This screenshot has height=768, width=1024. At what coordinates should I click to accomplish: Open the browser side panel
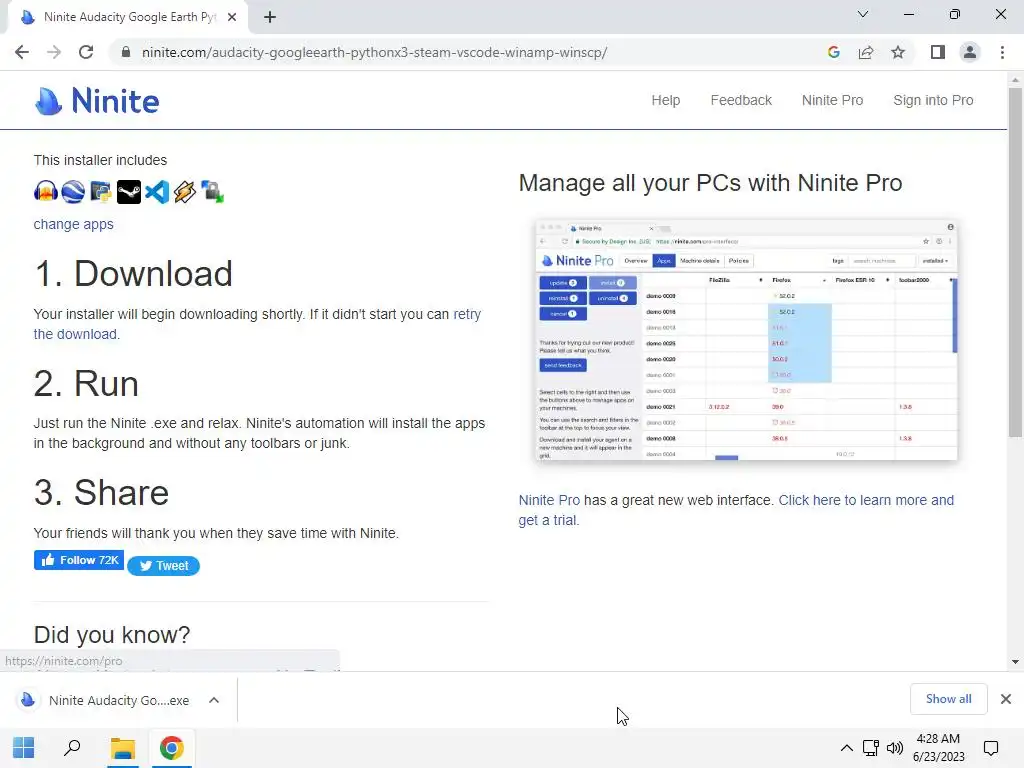point(938,52)
